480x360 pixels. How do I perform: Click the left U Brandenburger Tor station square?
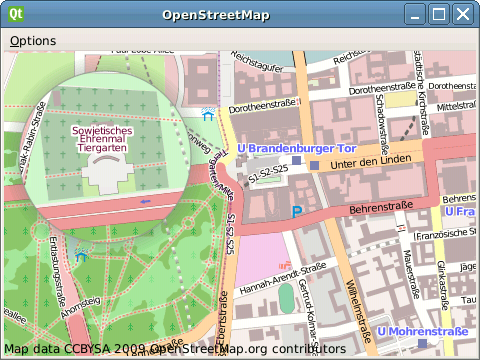pos(296,160)
